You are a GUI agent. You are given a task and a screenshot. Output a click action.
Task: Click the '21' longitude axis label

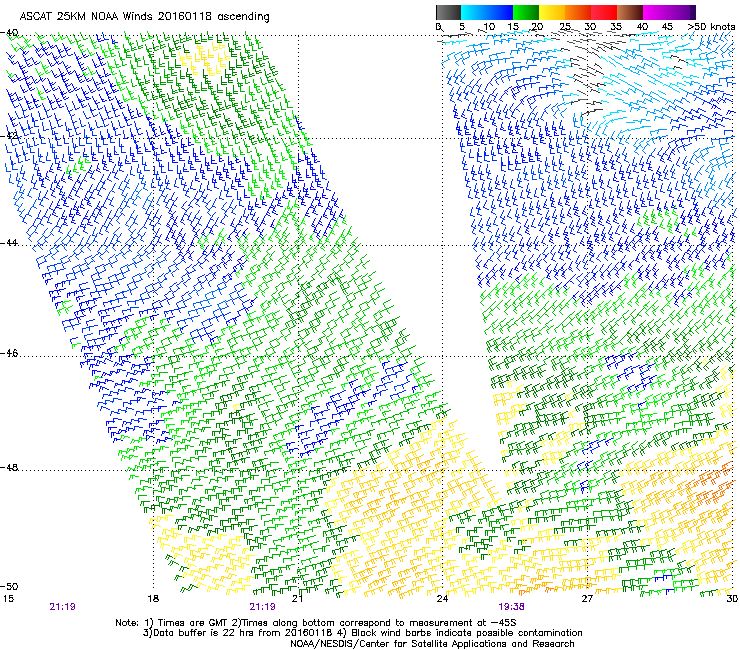[297, 599]
